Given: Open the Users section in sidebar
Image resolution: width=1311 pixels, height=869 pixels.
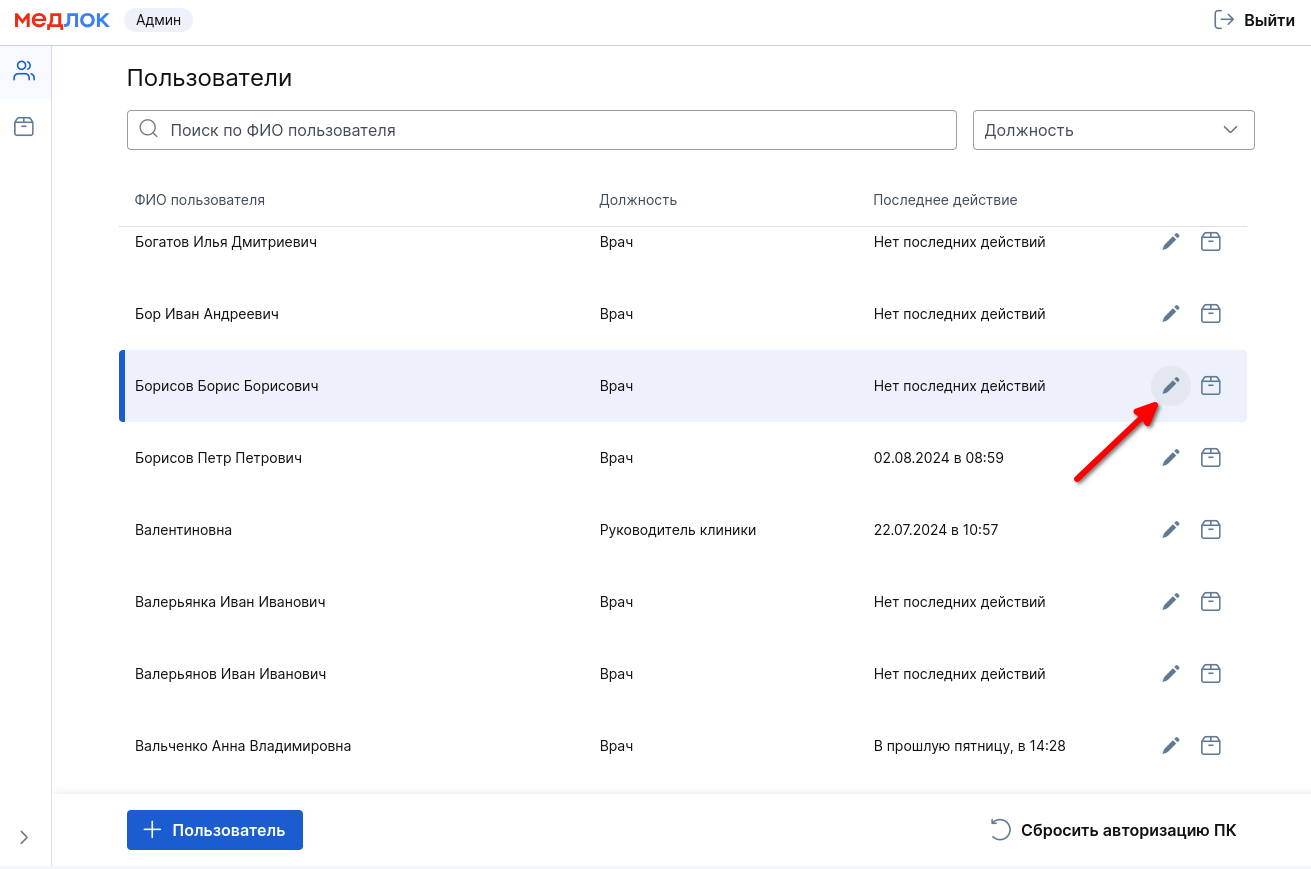Looking at the screenshot, I should [24, 71].
